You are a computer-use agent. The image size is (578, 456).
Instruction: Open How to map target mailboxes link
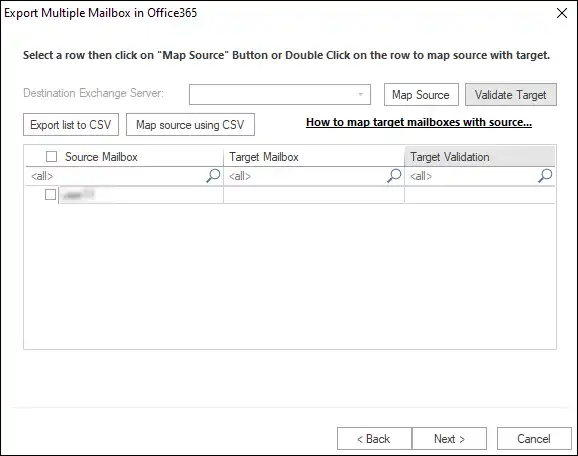click(x=419, y=122)
